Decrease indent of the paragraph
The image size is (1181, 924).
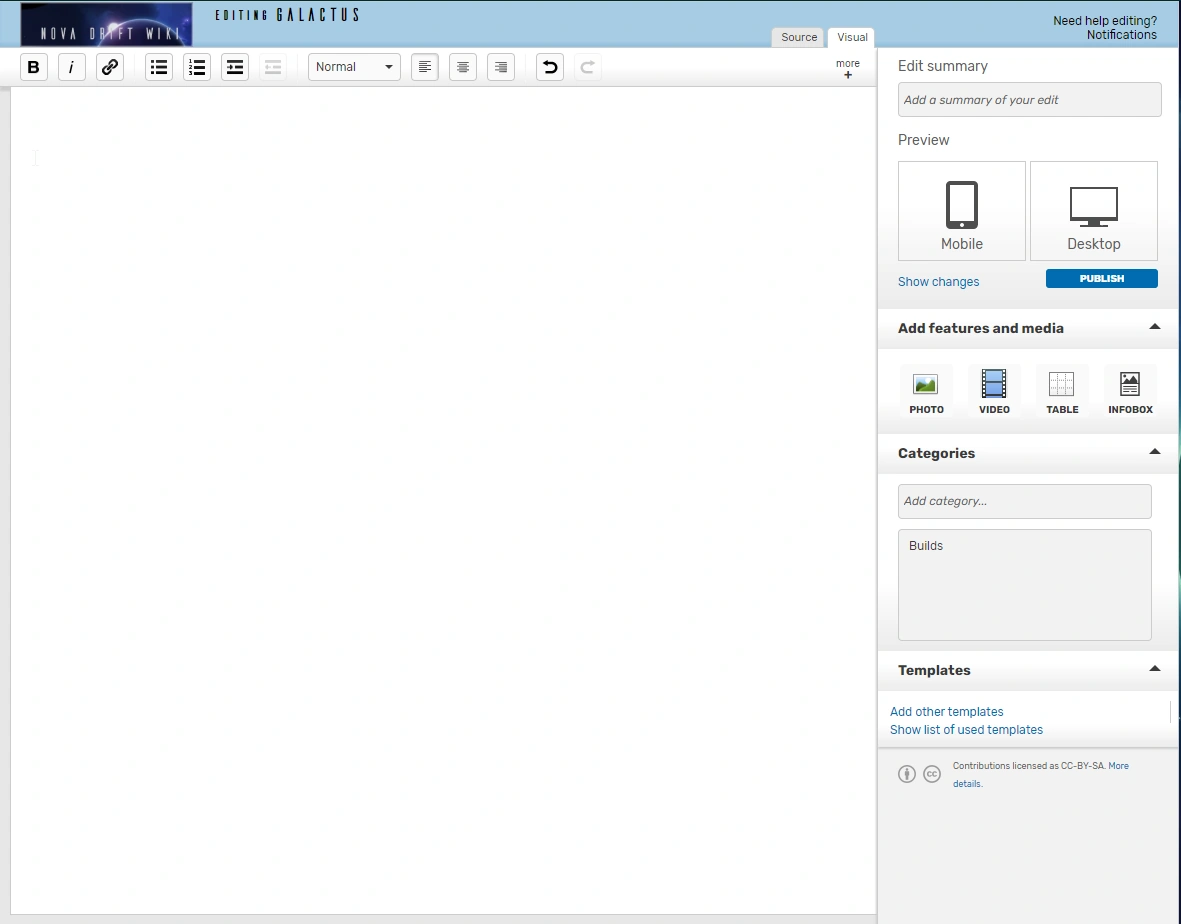point(273,67)
